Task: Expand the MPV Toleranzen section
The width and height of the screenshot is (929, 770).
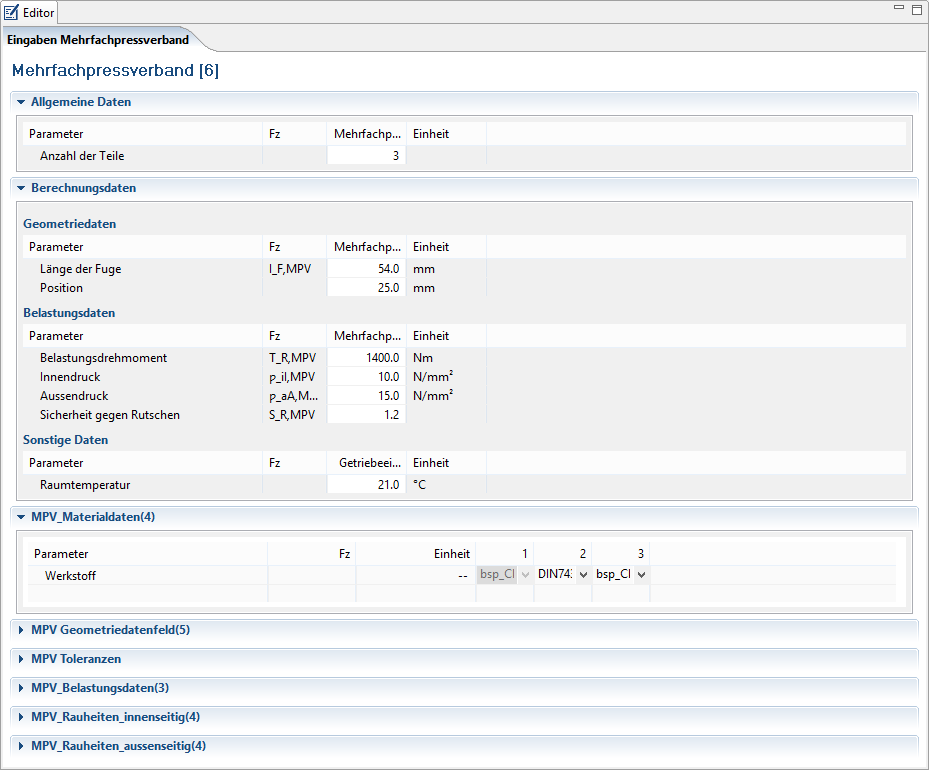Action: [21, 659]
